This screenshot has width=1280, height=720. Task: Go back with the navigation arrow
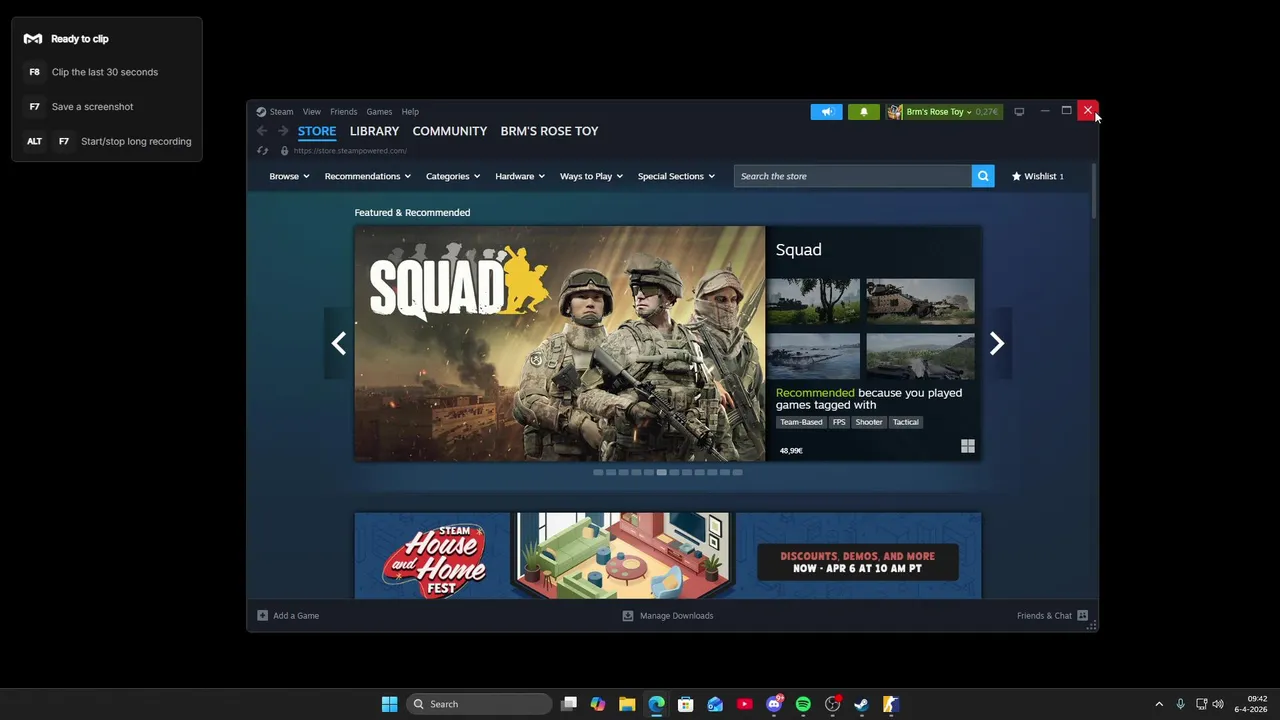point(262,131)
